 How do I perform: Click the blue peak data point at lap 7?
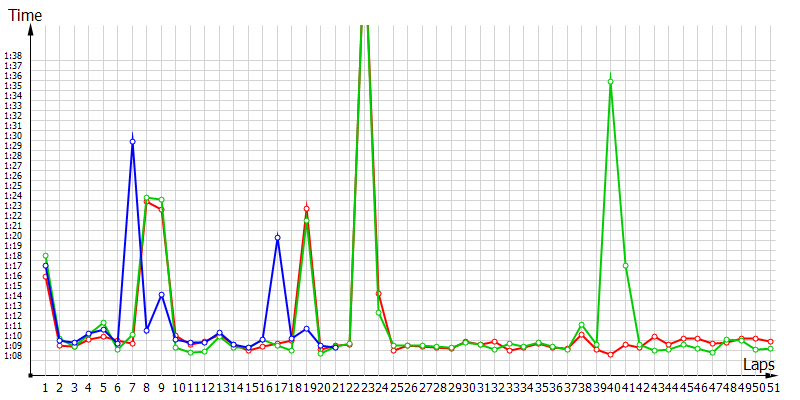[132, 142]
